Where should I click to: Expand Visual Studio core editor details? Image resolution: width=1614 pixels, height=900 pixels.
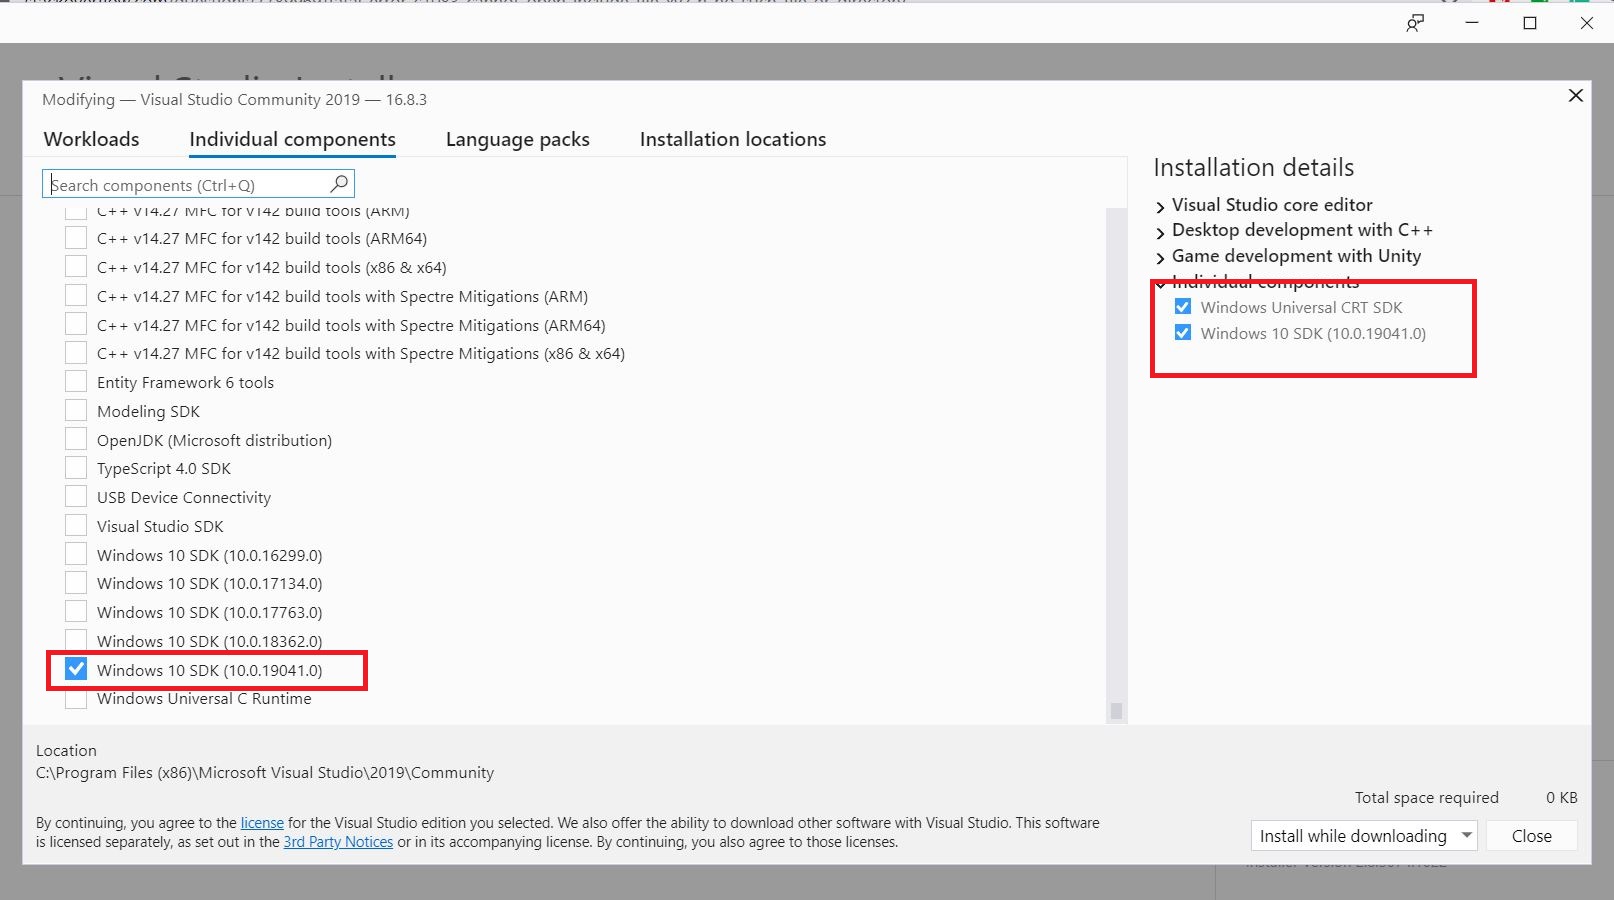[1160, 206]
